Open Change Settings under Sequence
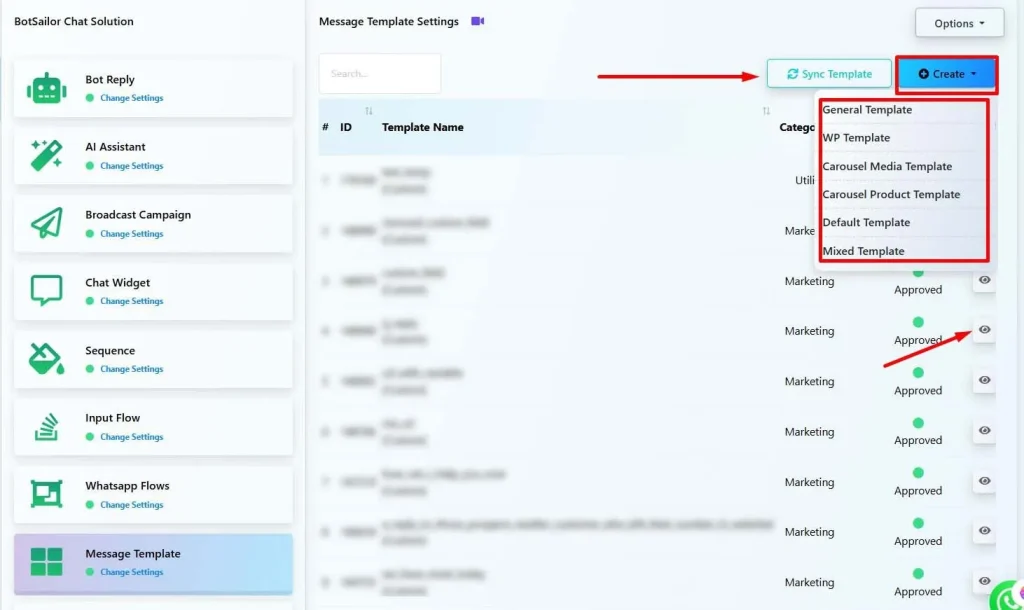 pyautogui.click(x=131, y=369)
